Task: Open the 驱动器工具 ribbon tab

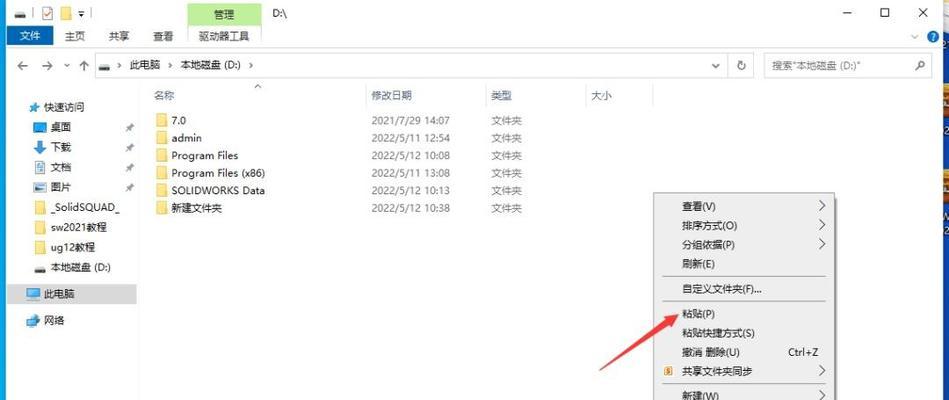Action: click(224, 36)
